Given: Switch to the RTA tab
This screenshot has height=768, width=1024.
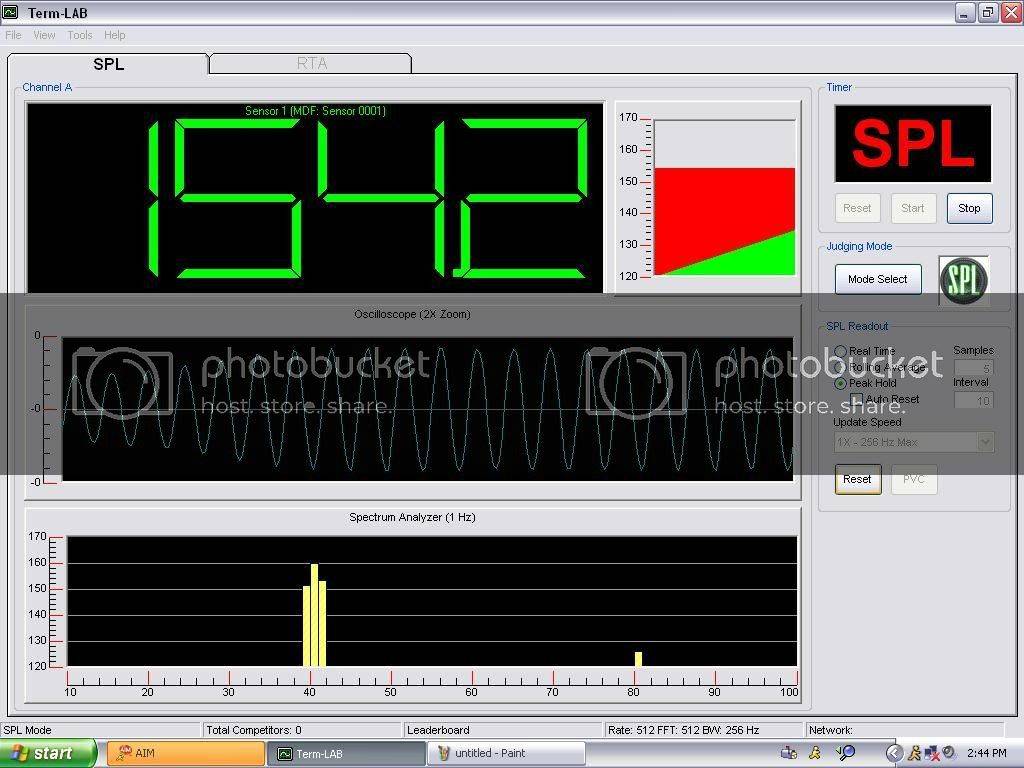Looking at the screenshot, I should 312,63.
